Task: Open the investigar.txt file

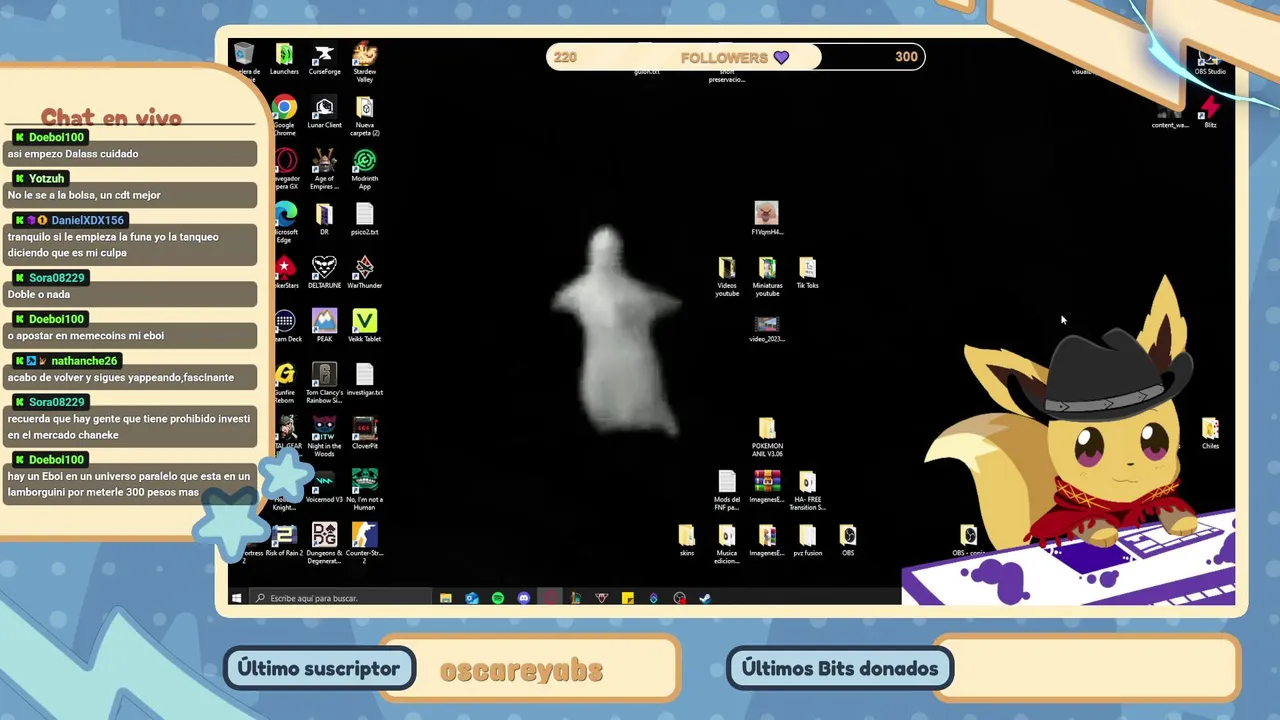Action: [x=365, y=380]
